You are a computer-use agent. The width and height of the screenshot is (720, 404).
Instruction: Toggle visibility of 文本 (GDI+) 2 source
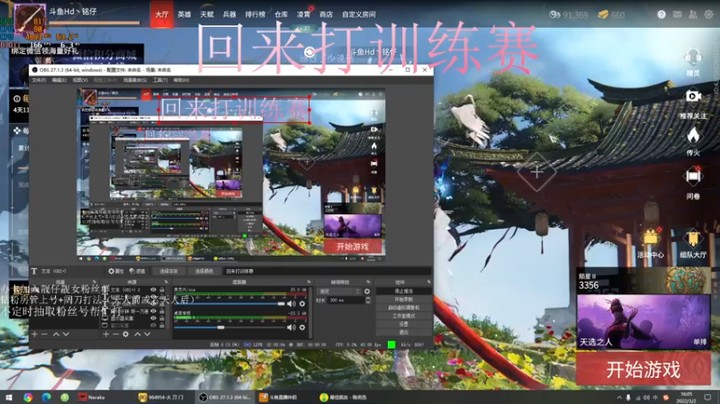coord(153,290)
